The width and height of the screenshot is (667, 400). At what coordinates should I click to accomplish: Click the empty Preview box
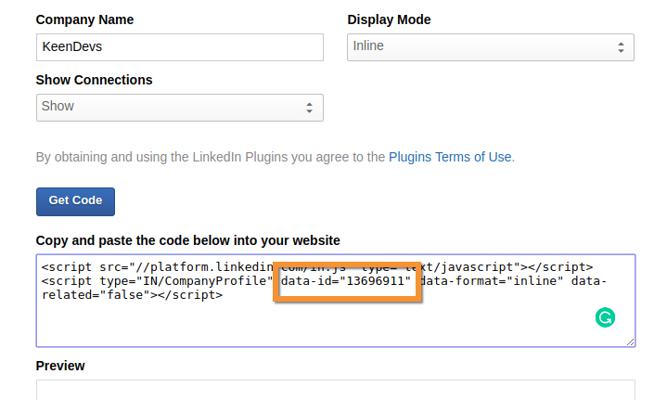coord(335,390)
